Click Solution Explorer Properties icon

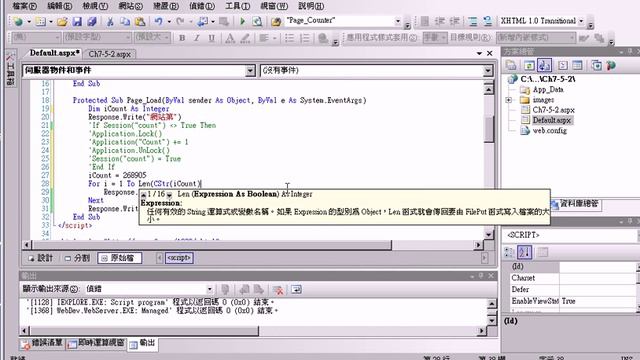click(511, 65)
